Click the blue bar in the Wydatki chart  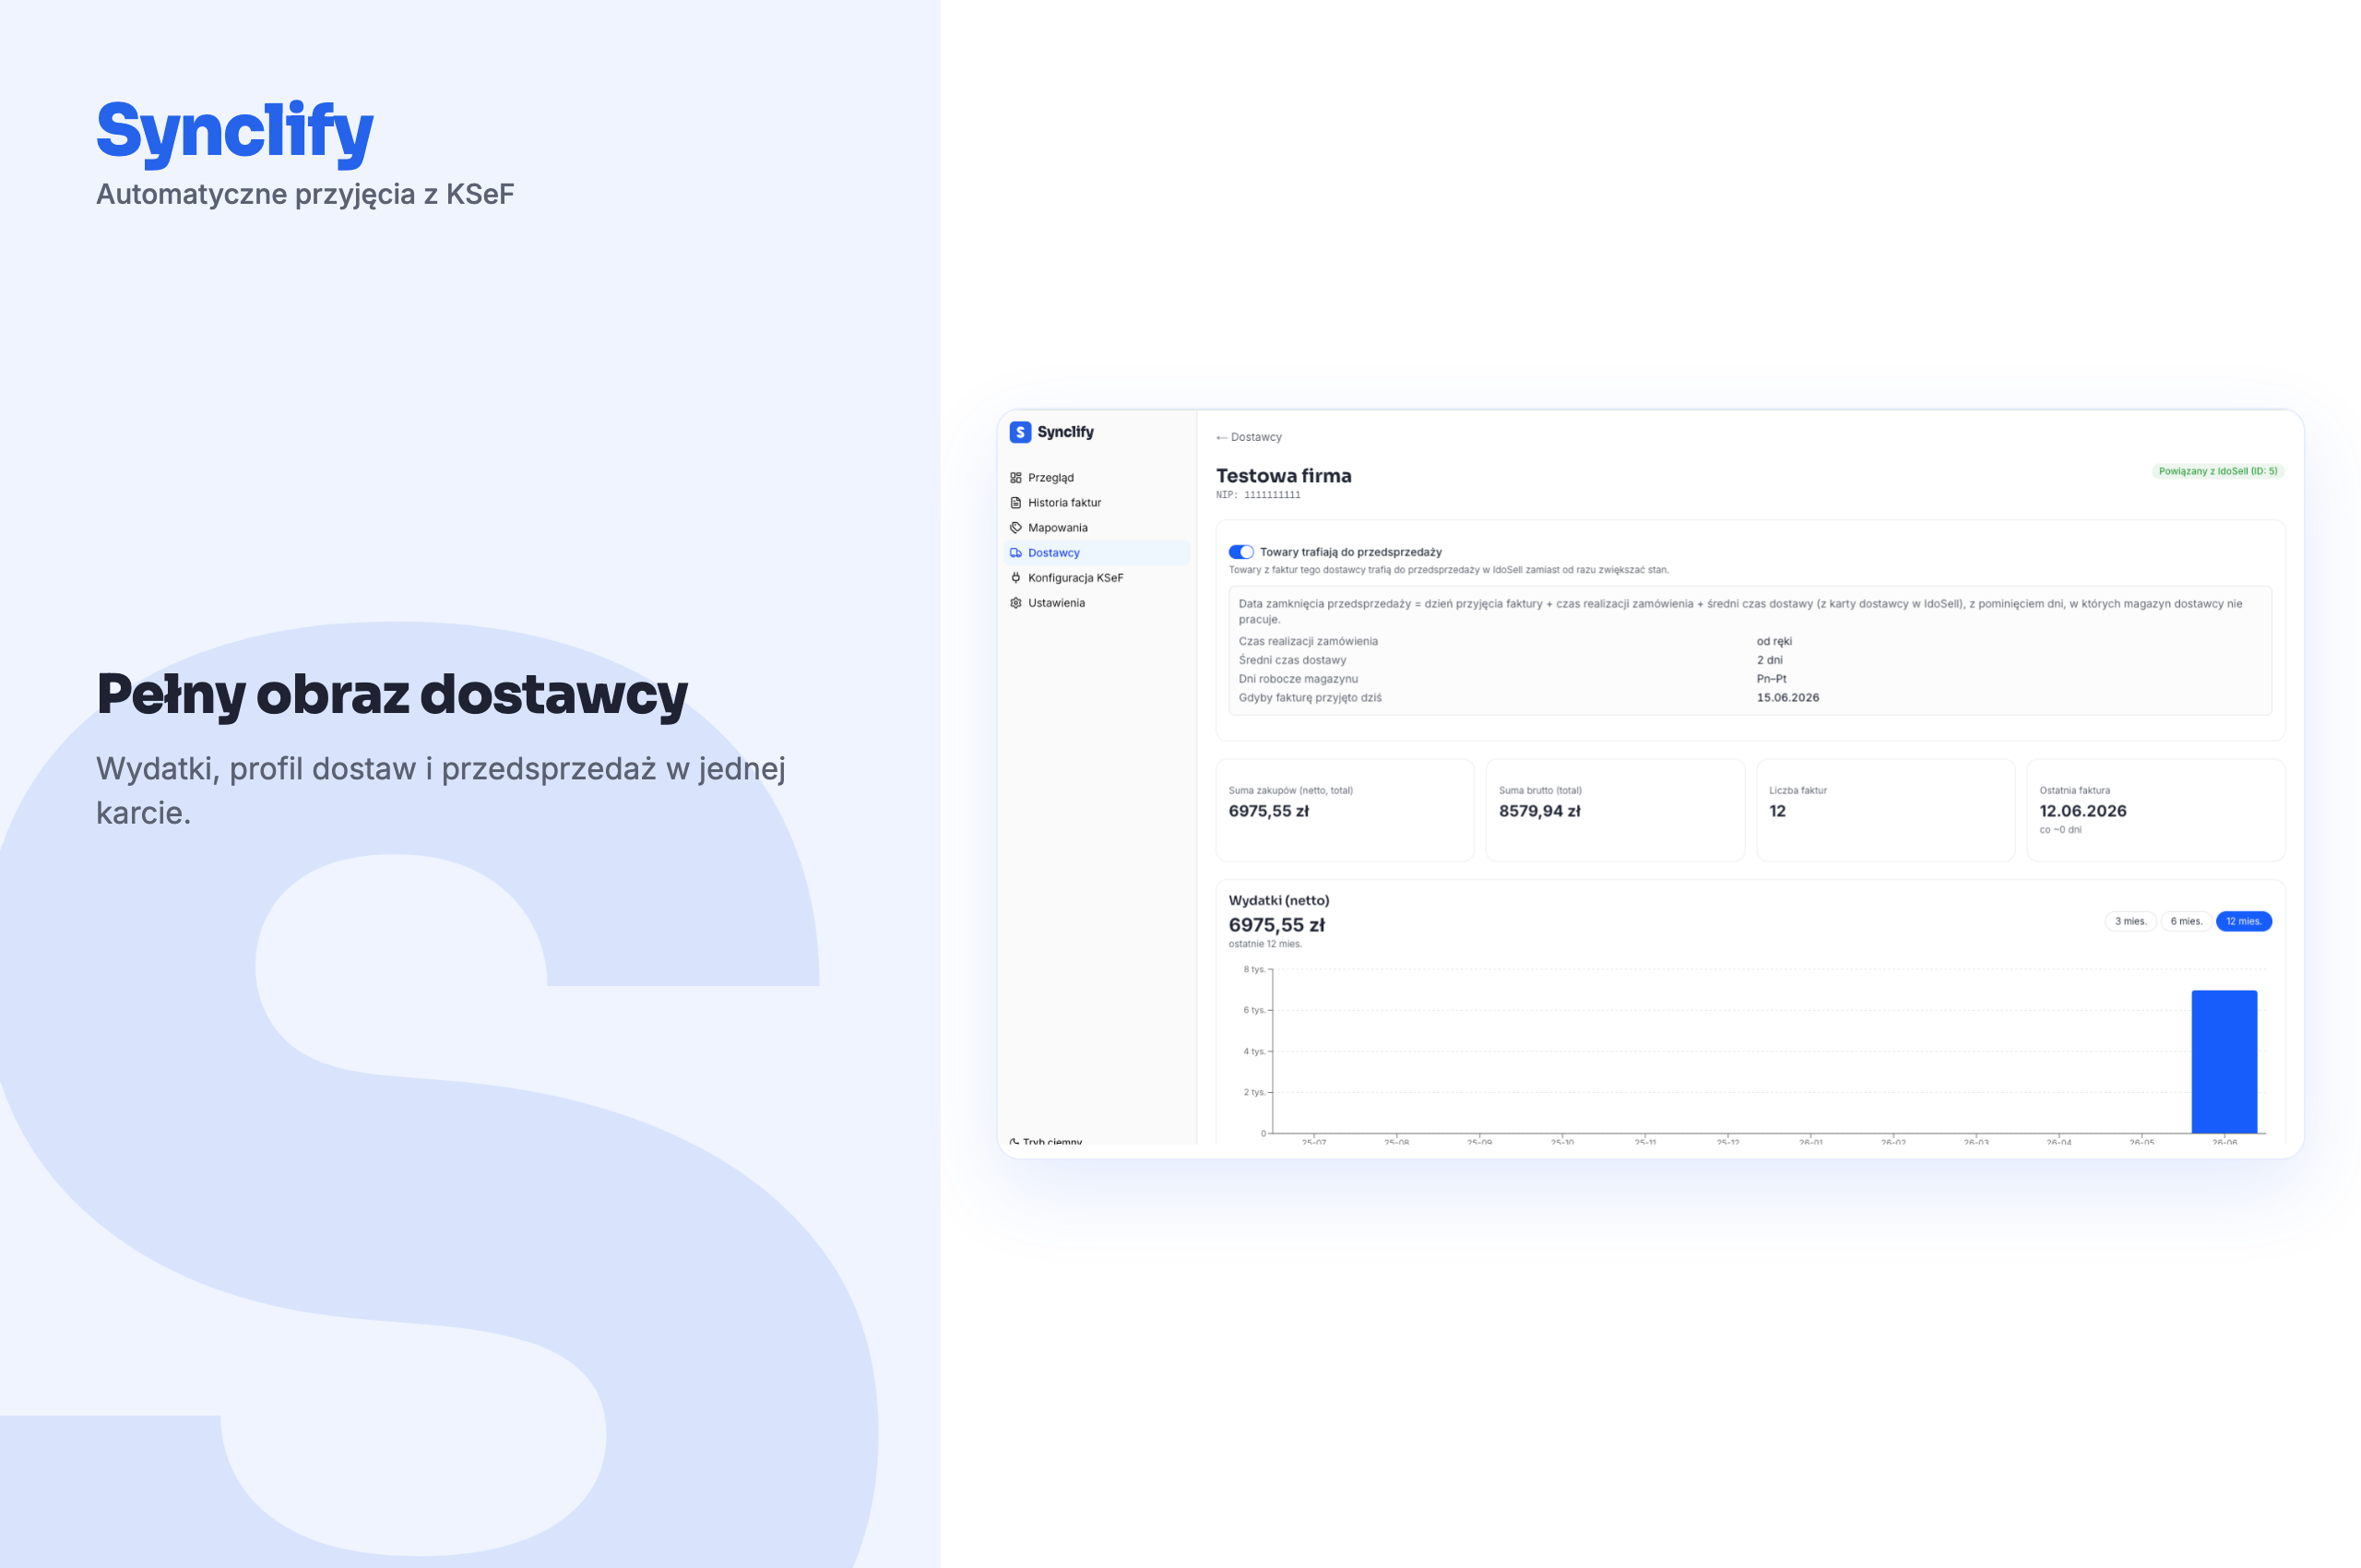[2224, 1062]
